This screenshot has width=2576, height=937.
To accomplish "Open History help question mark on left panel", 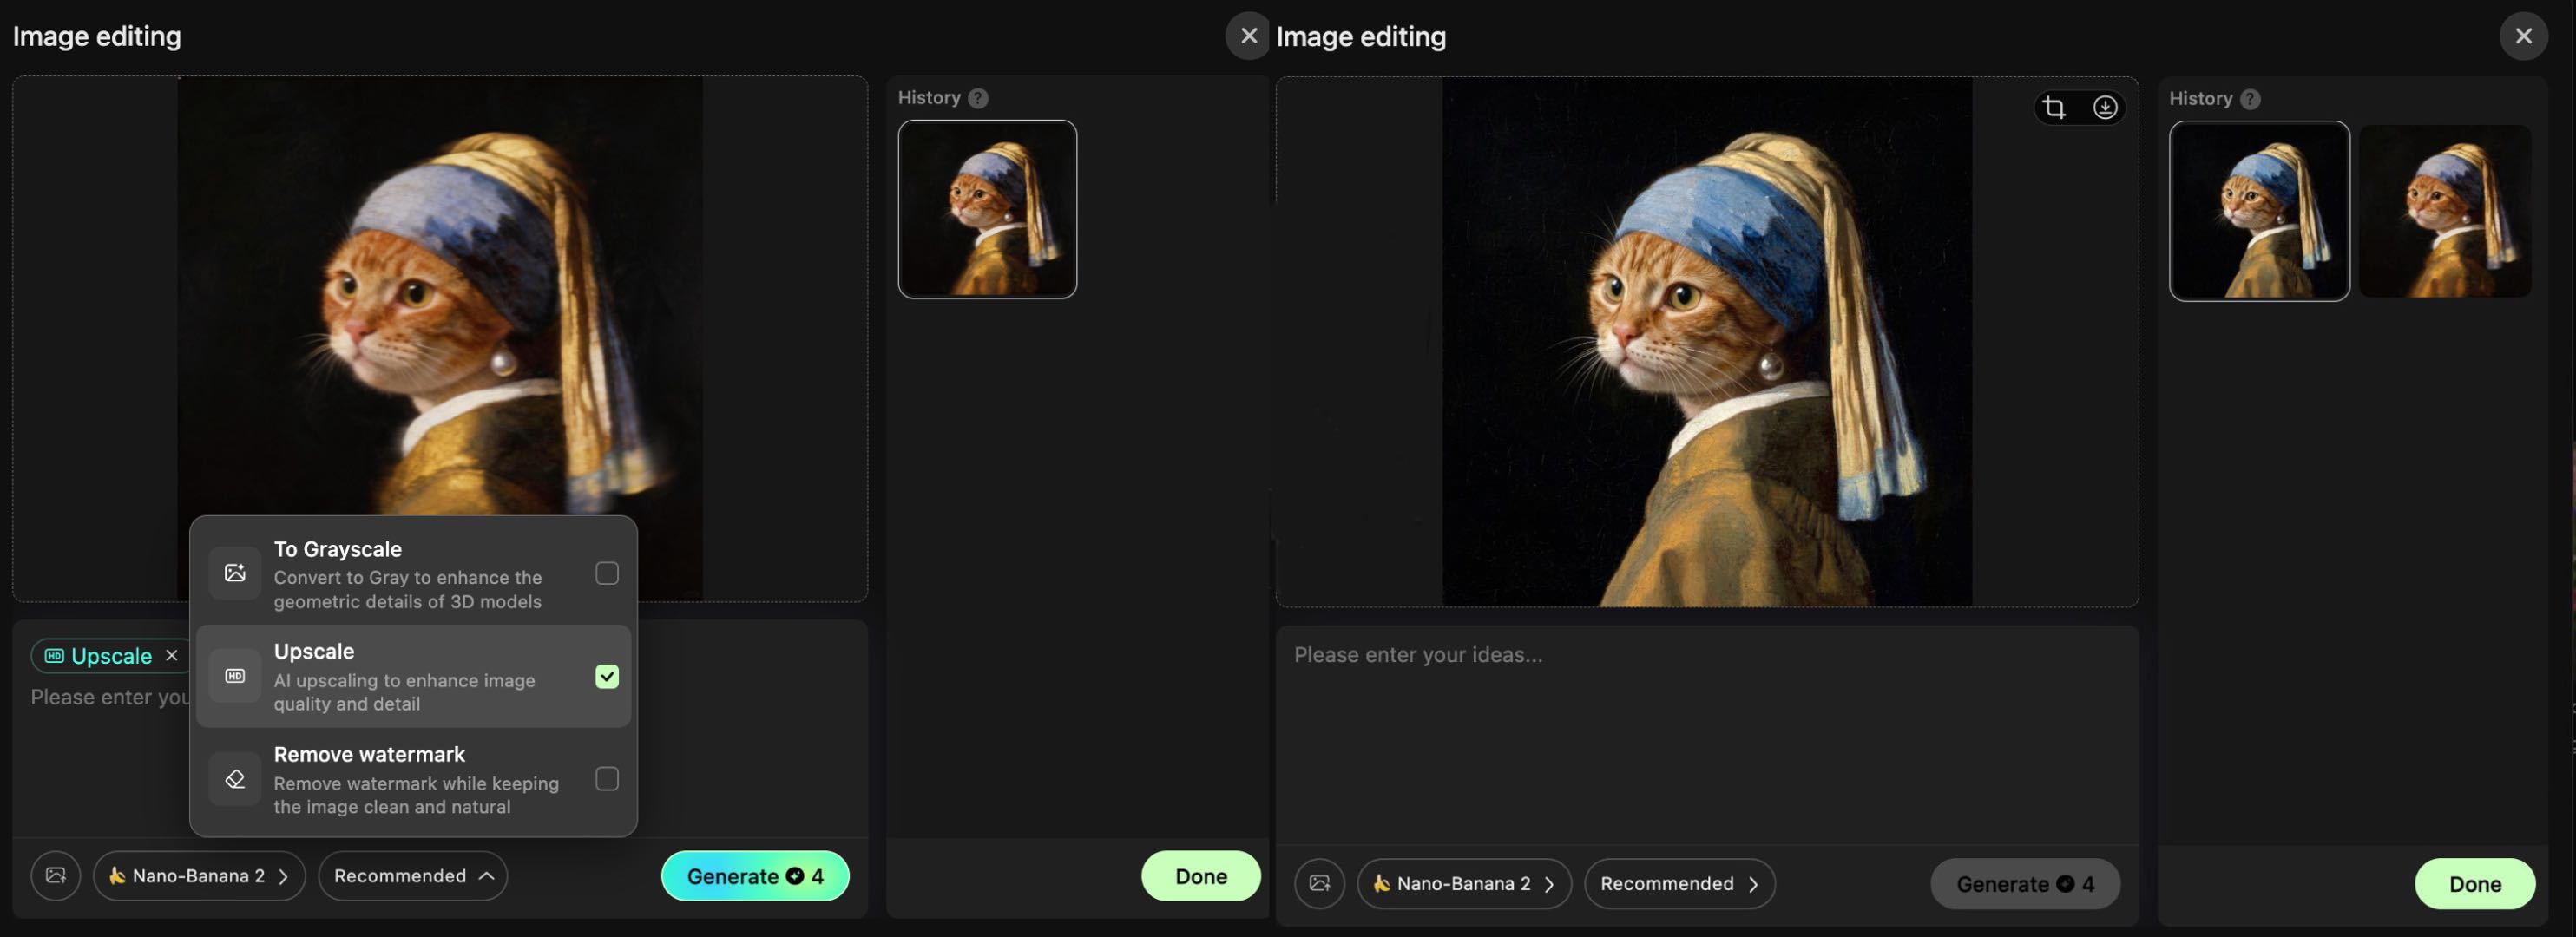I will (977, 97).
